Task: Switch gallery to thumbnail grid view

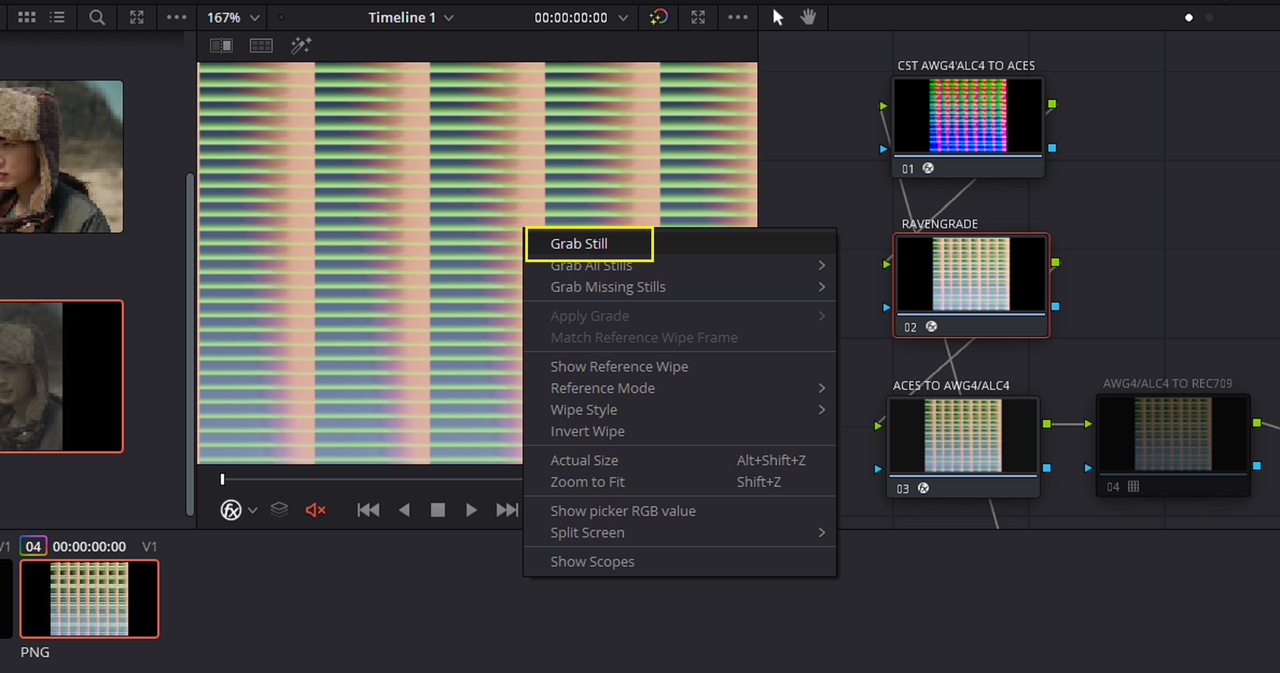Action: 28,18
